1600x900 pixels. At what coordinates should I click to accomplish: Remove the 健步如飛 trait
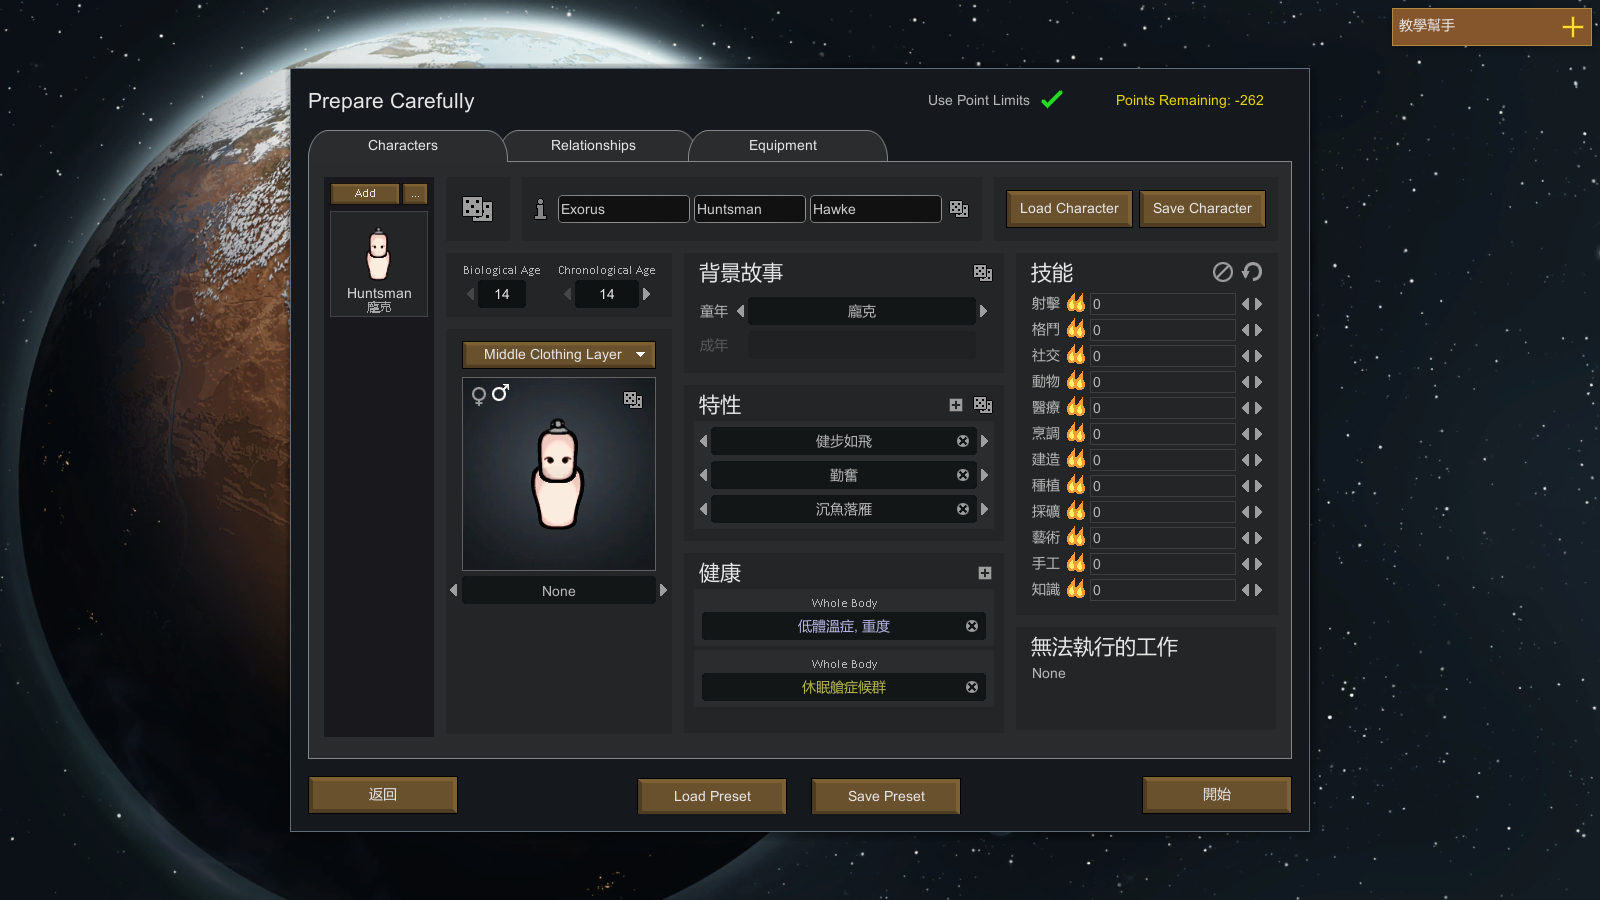[963, 441]
